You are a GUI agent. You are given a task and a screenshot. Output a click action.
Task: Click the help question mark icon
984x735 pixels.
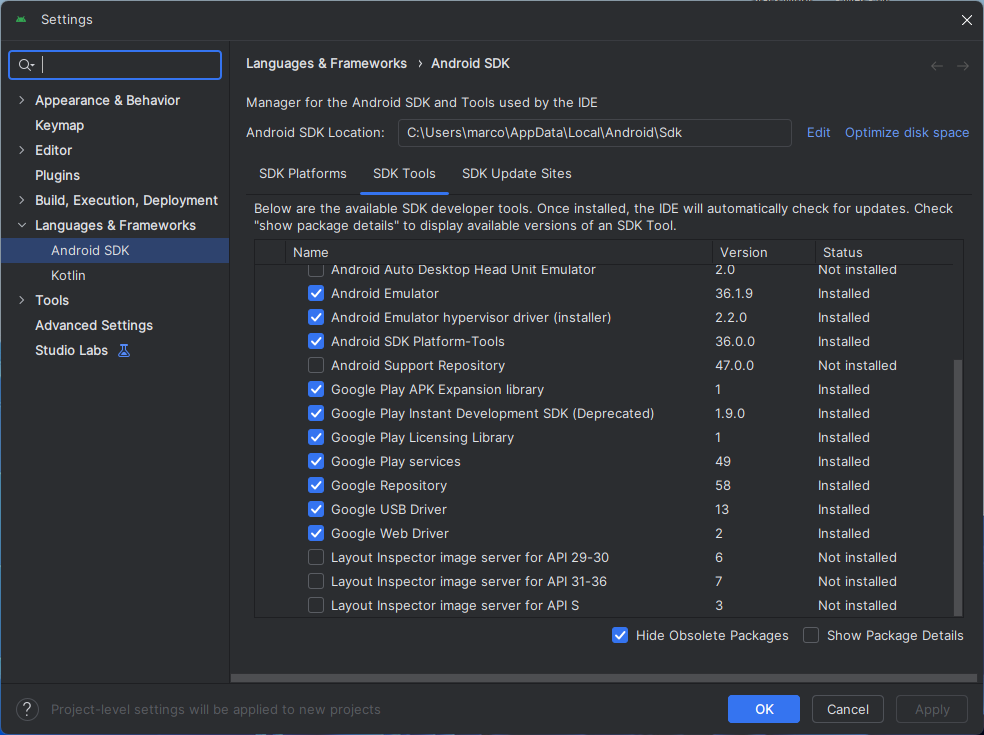click(x=28, y=709)
